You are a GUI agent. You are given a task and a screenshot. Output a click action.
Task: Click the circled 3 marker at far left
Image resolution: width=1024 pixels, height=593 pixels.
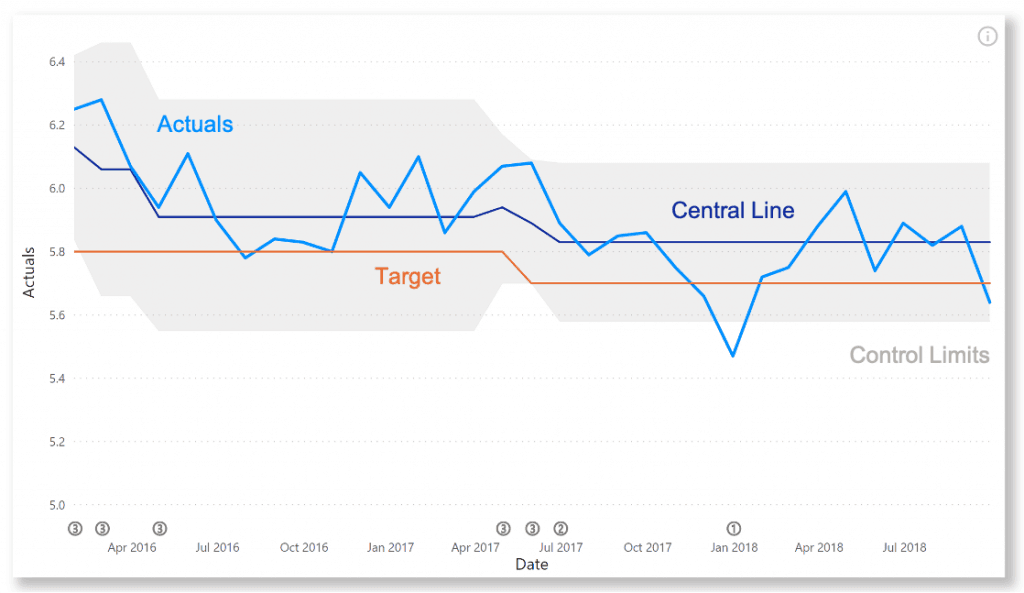[x=75, y=528]
